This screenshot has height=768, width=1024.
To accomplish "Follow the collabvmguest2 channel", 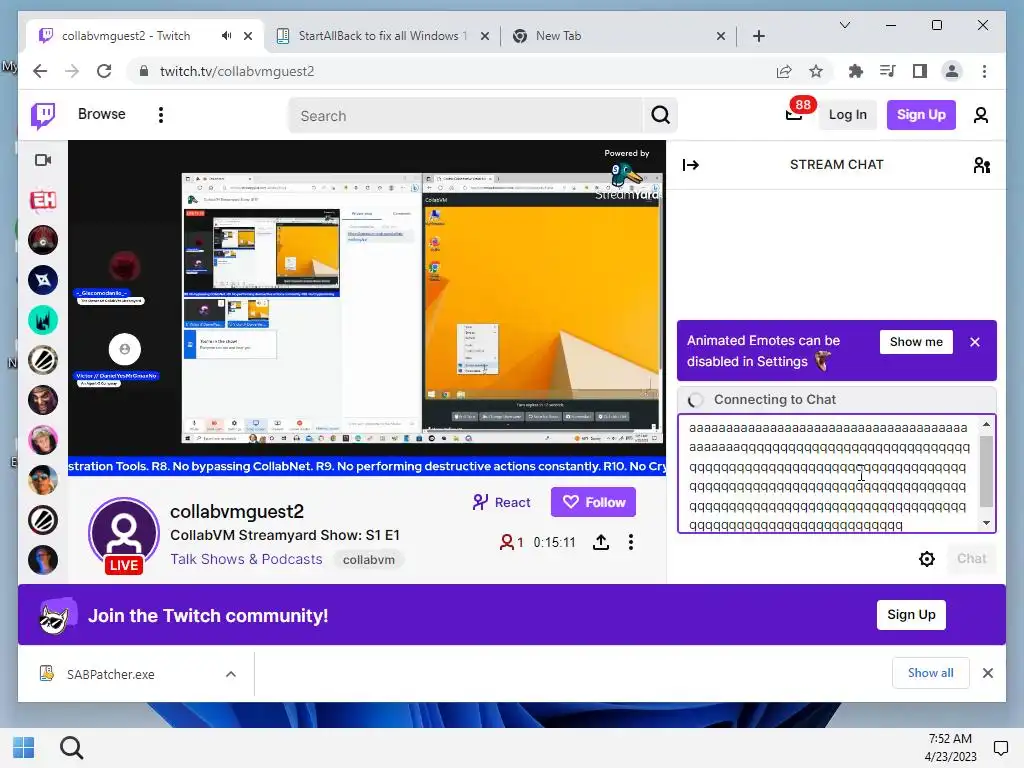I will click(593, 502).
